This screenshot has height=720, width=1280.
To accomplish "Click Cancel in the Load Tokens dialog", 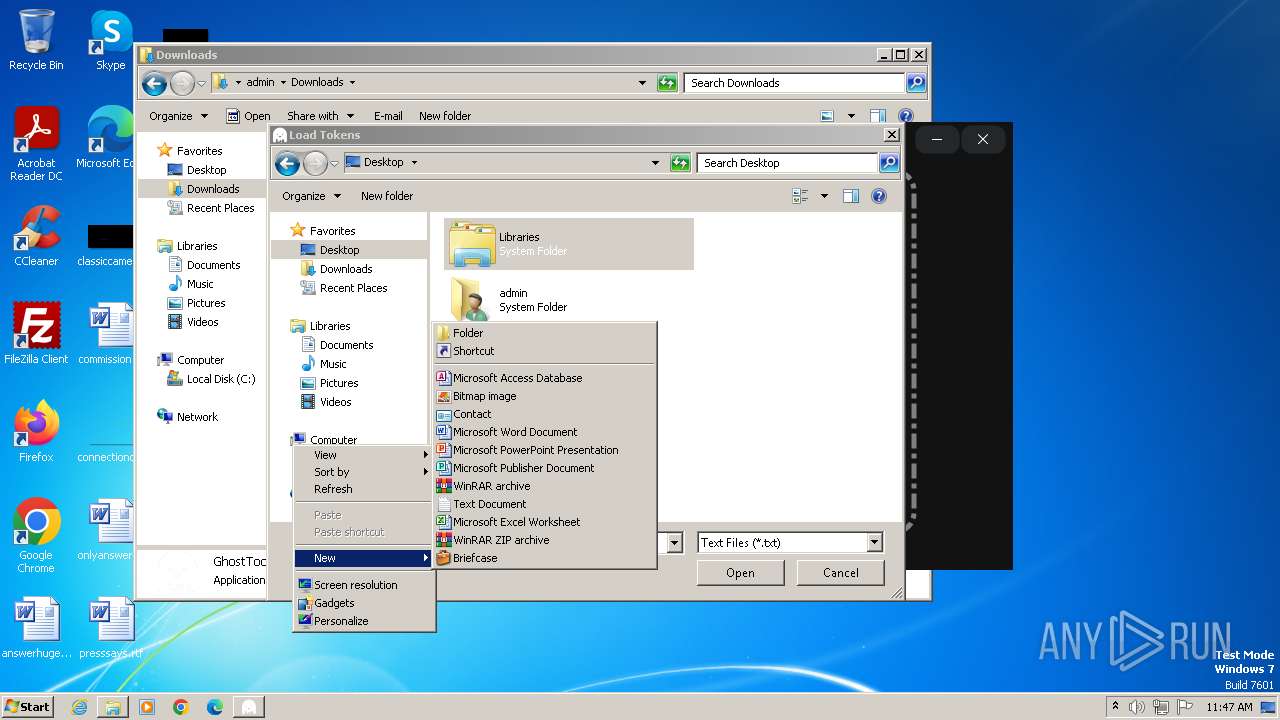I will coord(840,573).
